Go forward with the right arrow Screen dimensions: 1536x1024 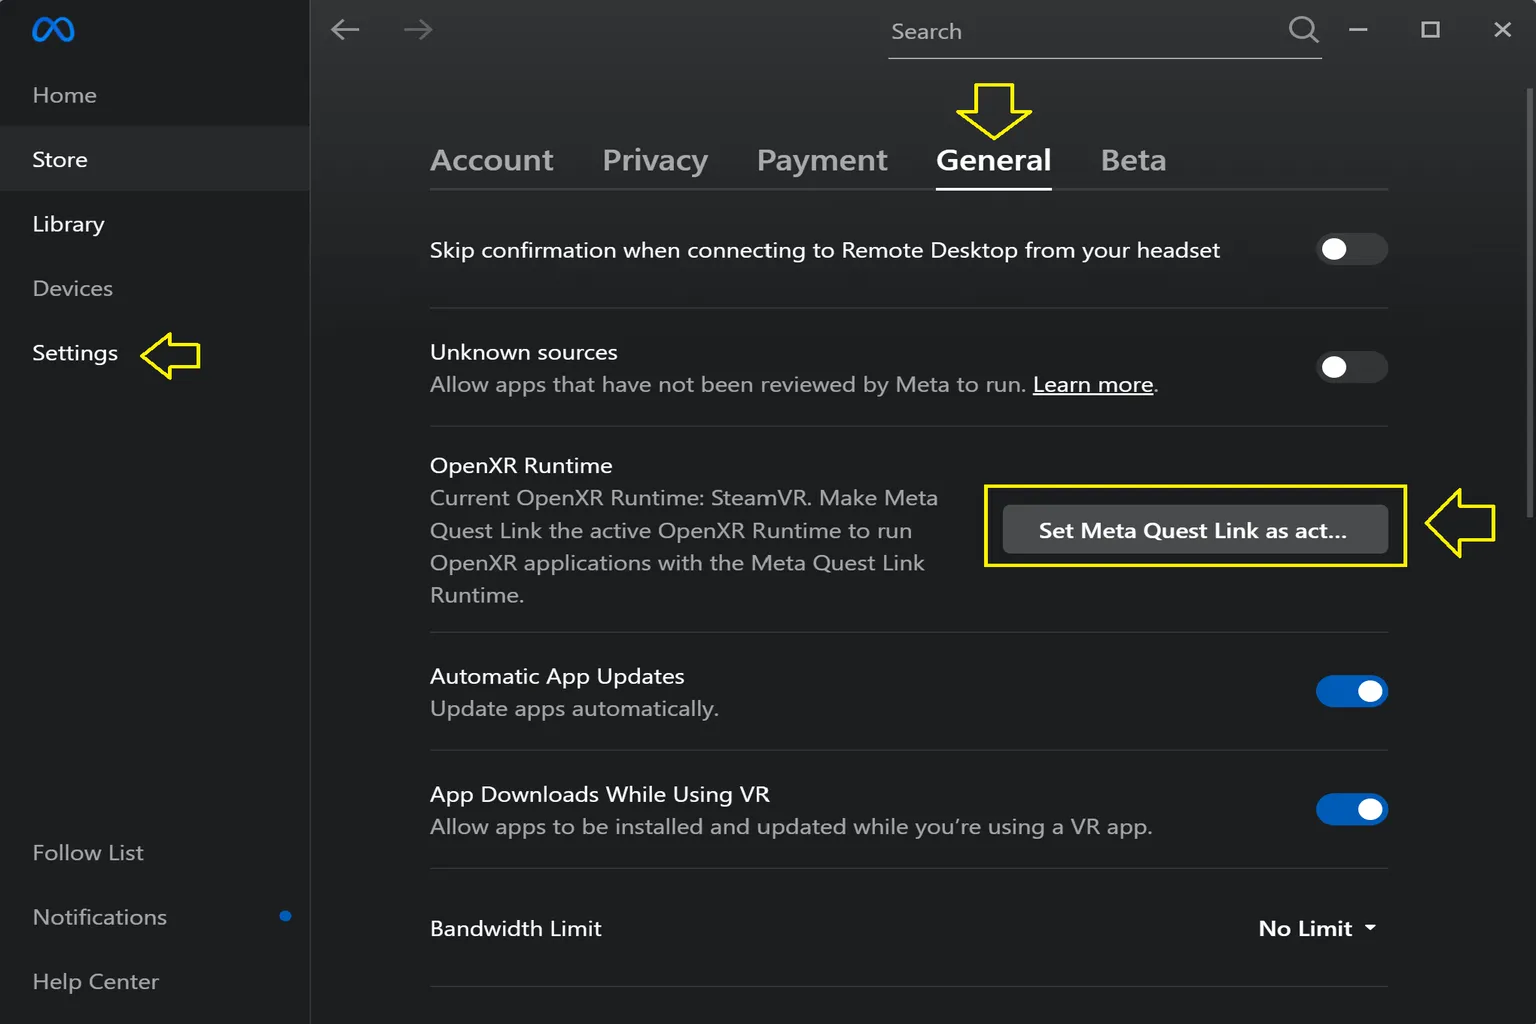click(x=418, y=30)
